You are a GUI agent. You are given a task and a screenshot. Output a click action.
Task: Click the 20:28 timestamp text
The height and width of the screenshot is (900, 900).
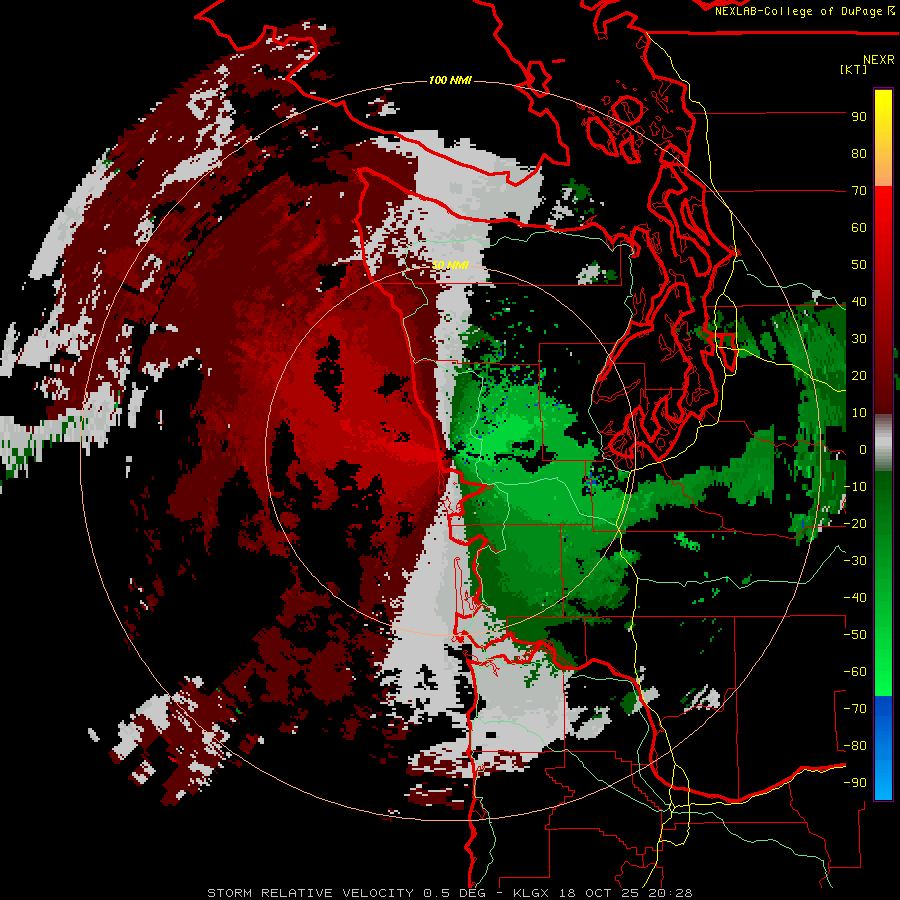[671, 893]
